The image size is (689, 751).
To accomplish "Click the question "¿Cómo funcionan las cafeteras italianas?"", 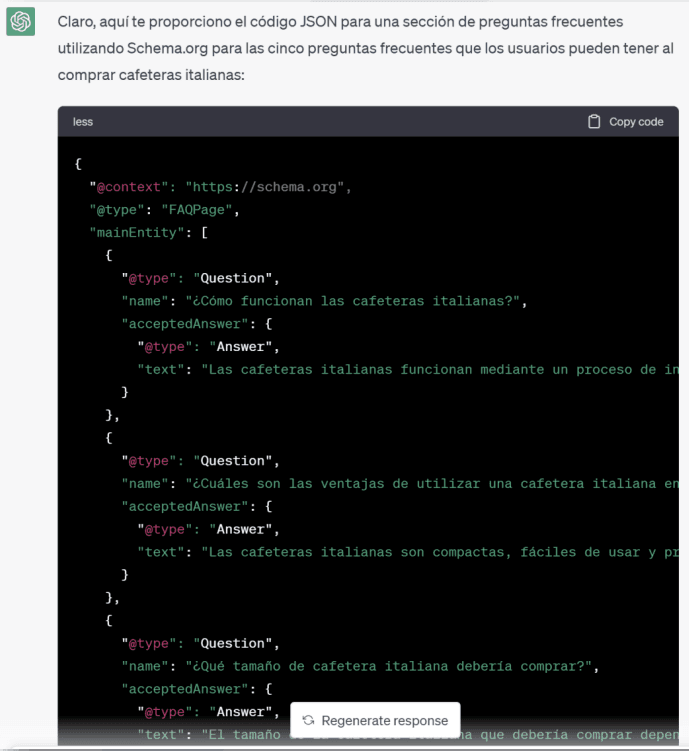I will [355, 301].
